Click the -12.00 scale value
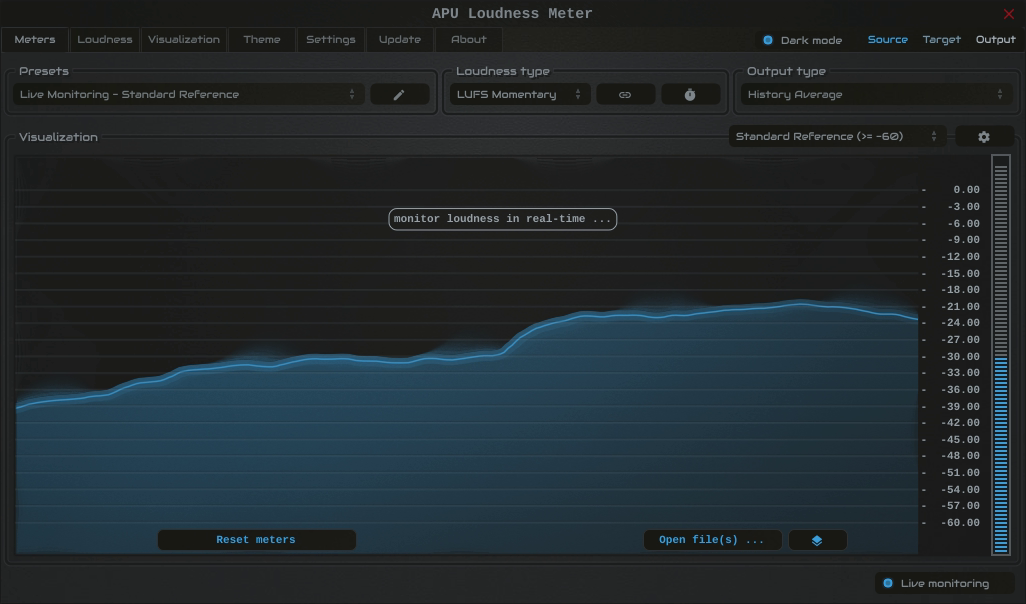The width and height of the screenshot is (1026, 604). click(x=961, y=257)
